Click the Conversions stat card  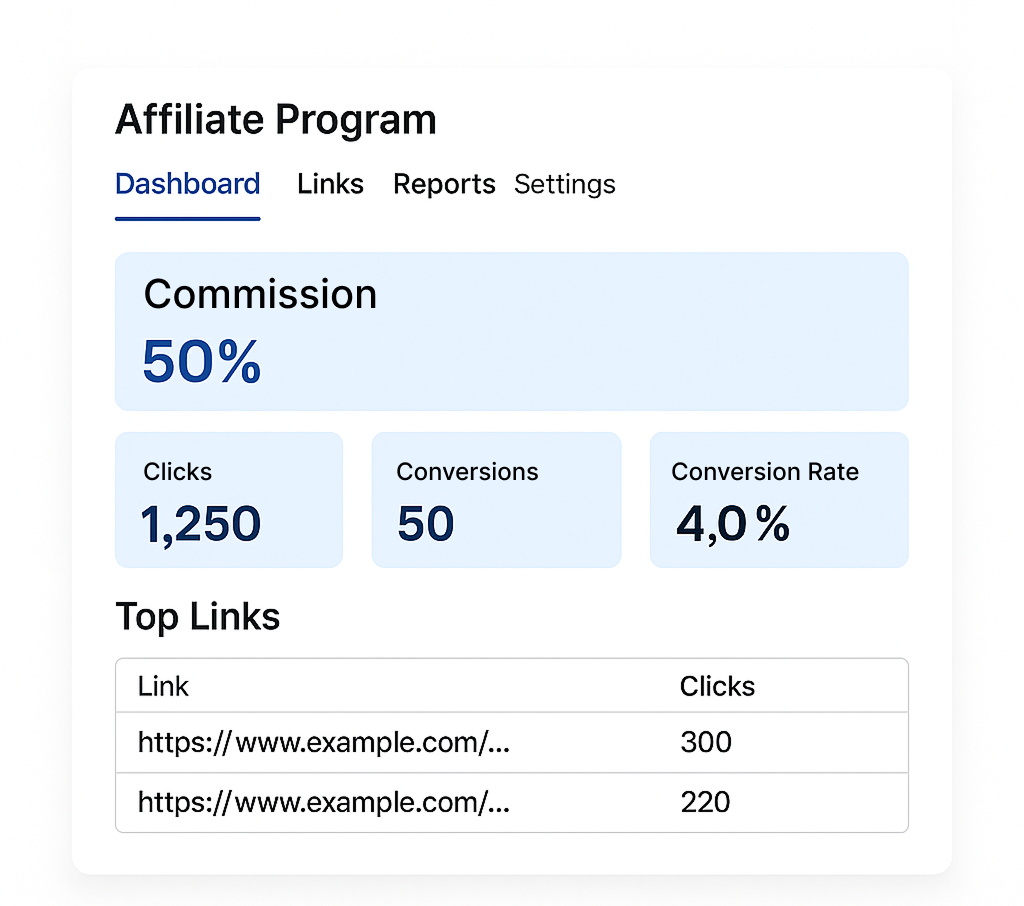(496, 500)
